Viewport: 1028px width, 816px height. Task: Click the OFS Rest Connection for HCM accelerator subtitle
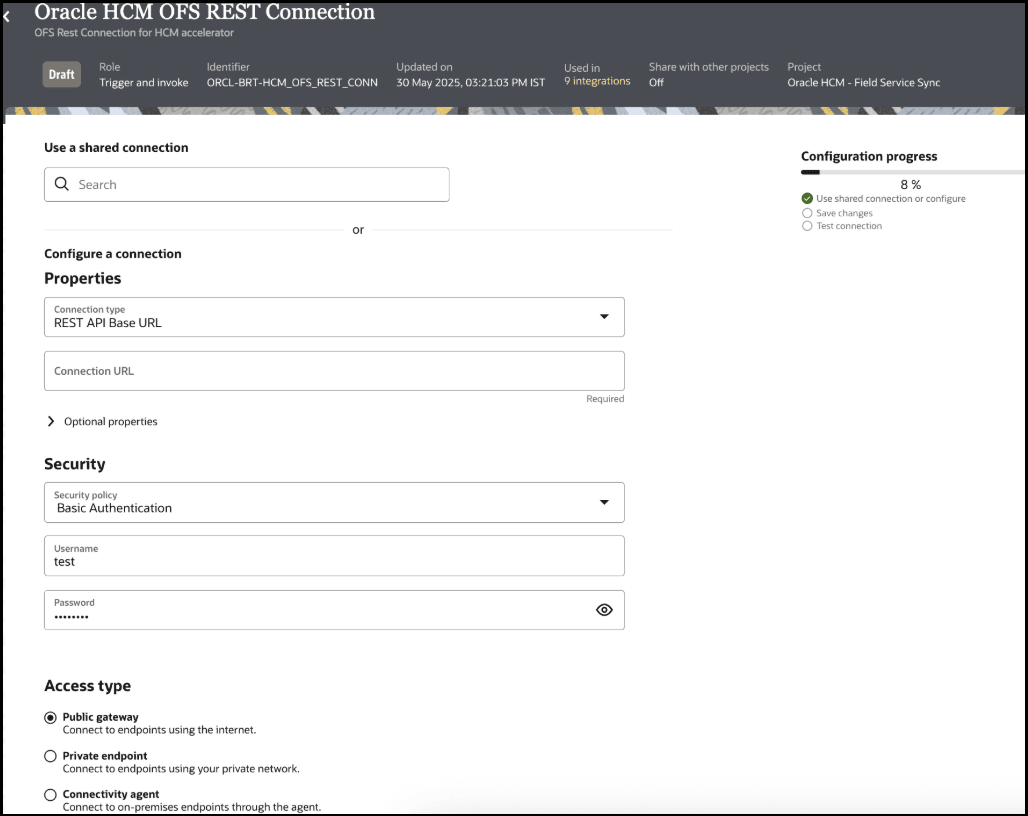[x=134, y=33]
